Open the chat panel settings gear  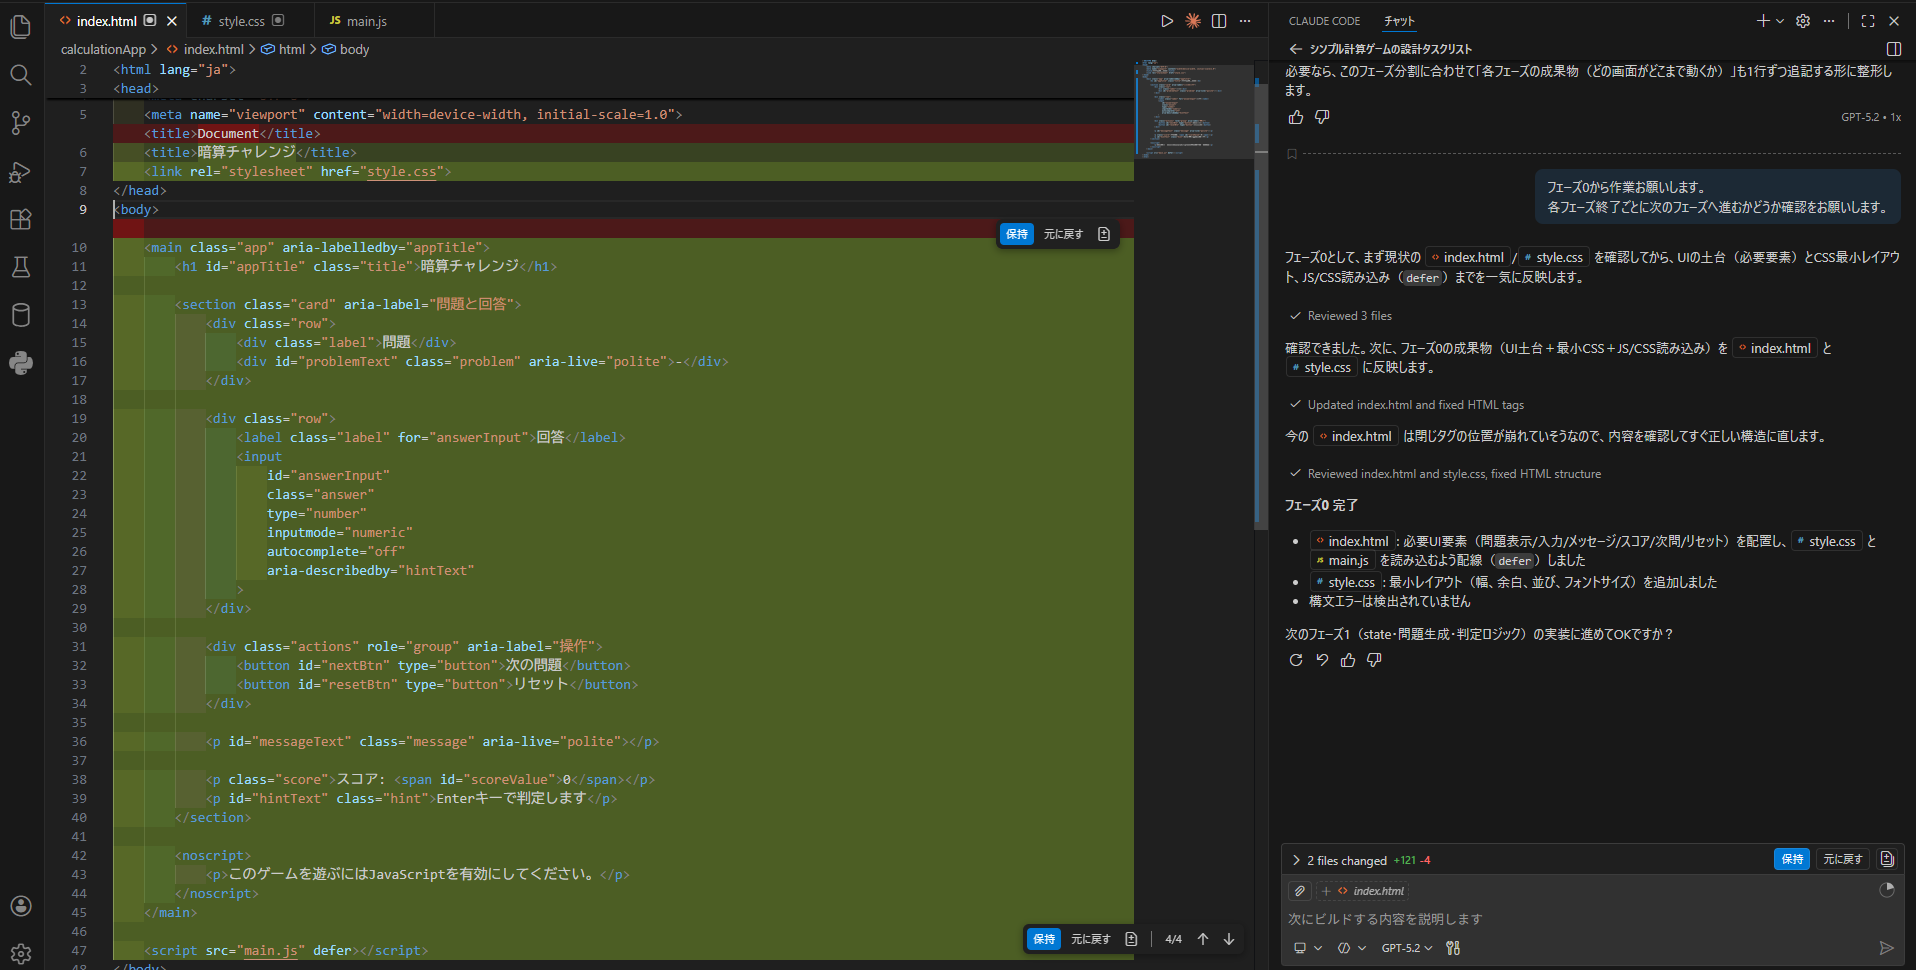coord(1803,21)
